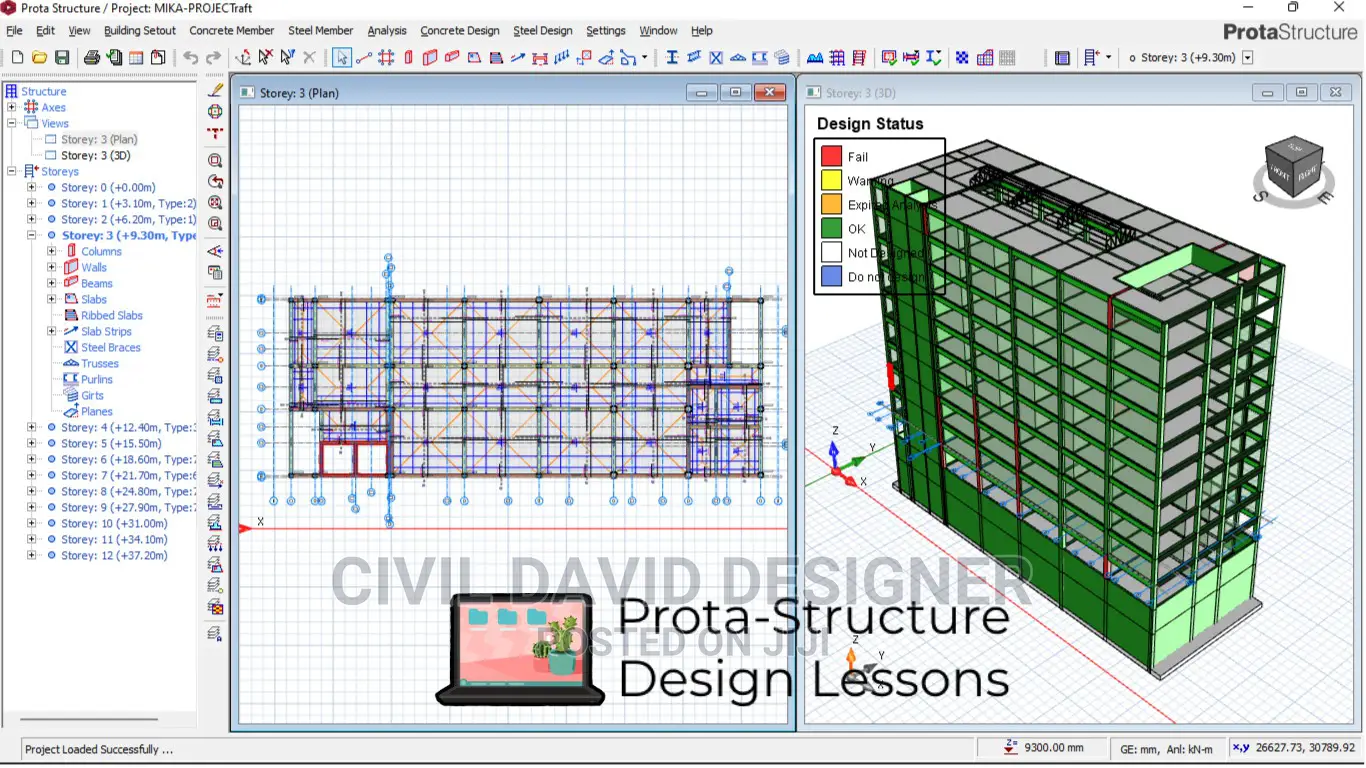The image size is (1366, 768).
Task: Expand the Columns tree node
Action: [51, 251]
